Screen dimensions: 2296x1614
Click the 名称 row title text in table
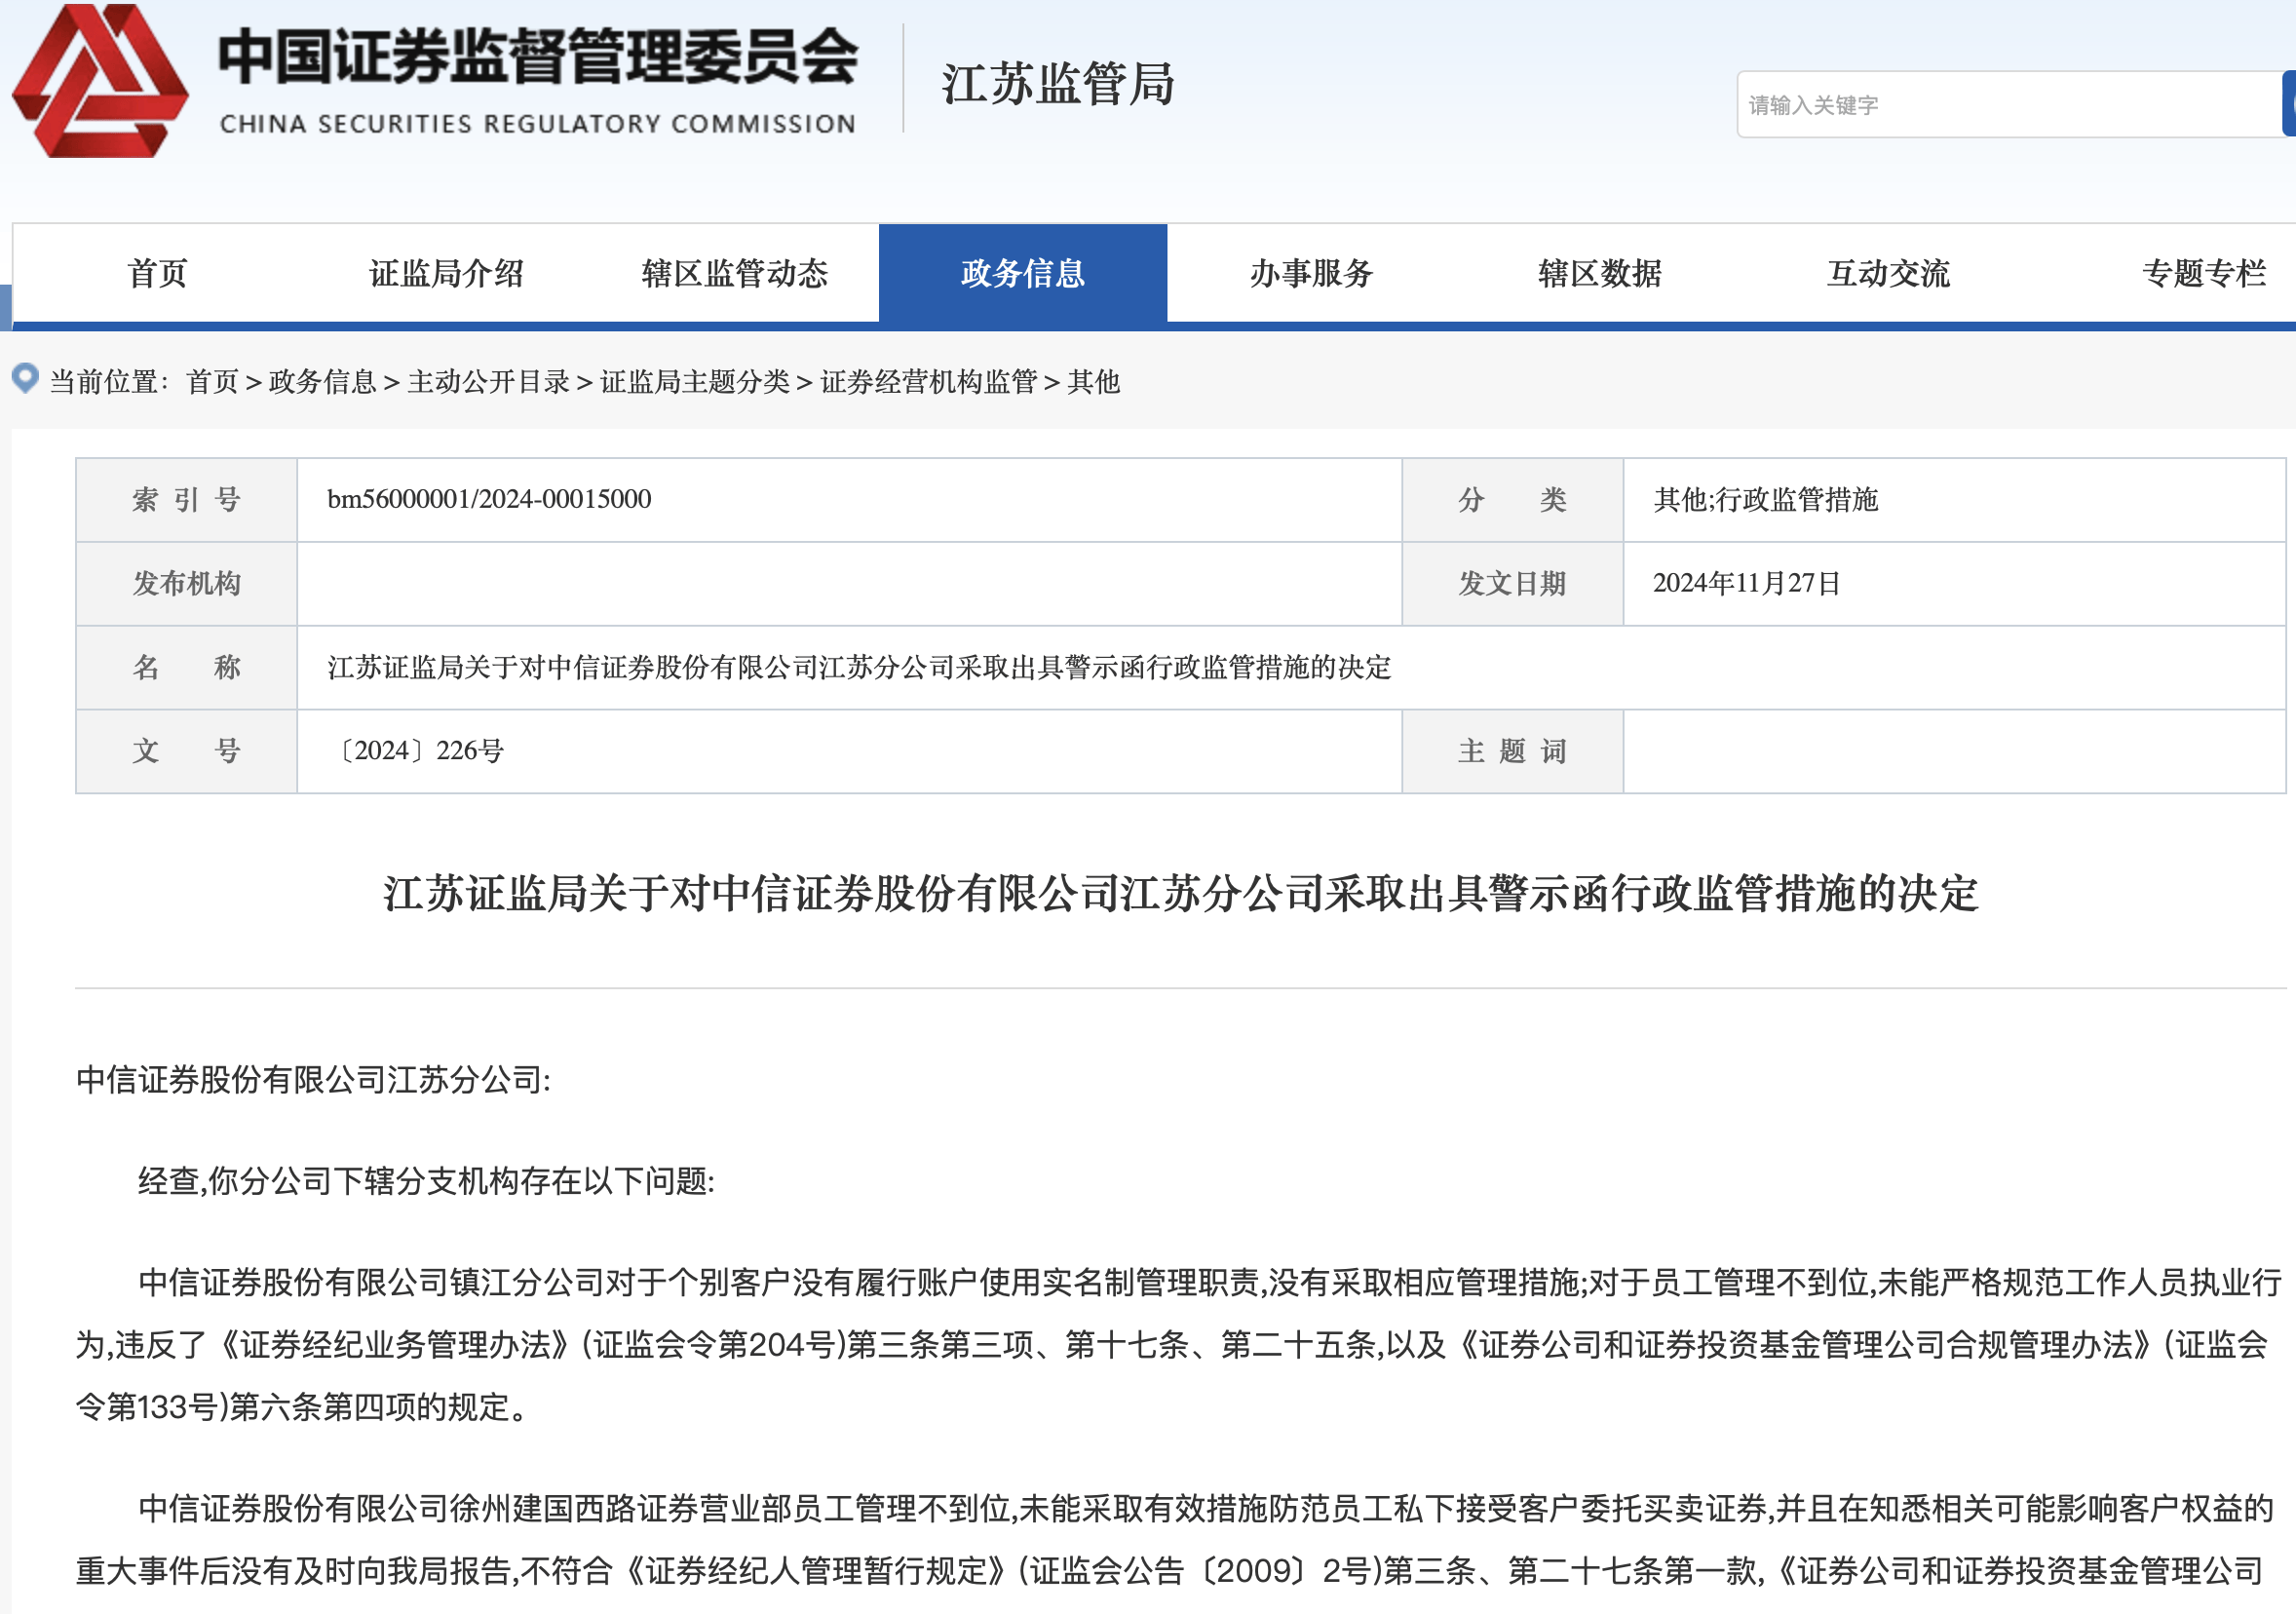tap(859, 667)
